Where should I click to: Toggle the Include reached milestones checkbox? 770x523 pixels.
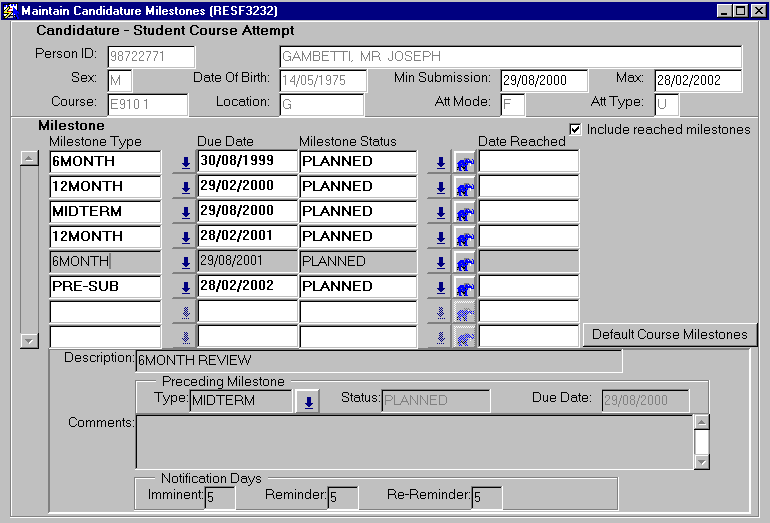(575, 129)
